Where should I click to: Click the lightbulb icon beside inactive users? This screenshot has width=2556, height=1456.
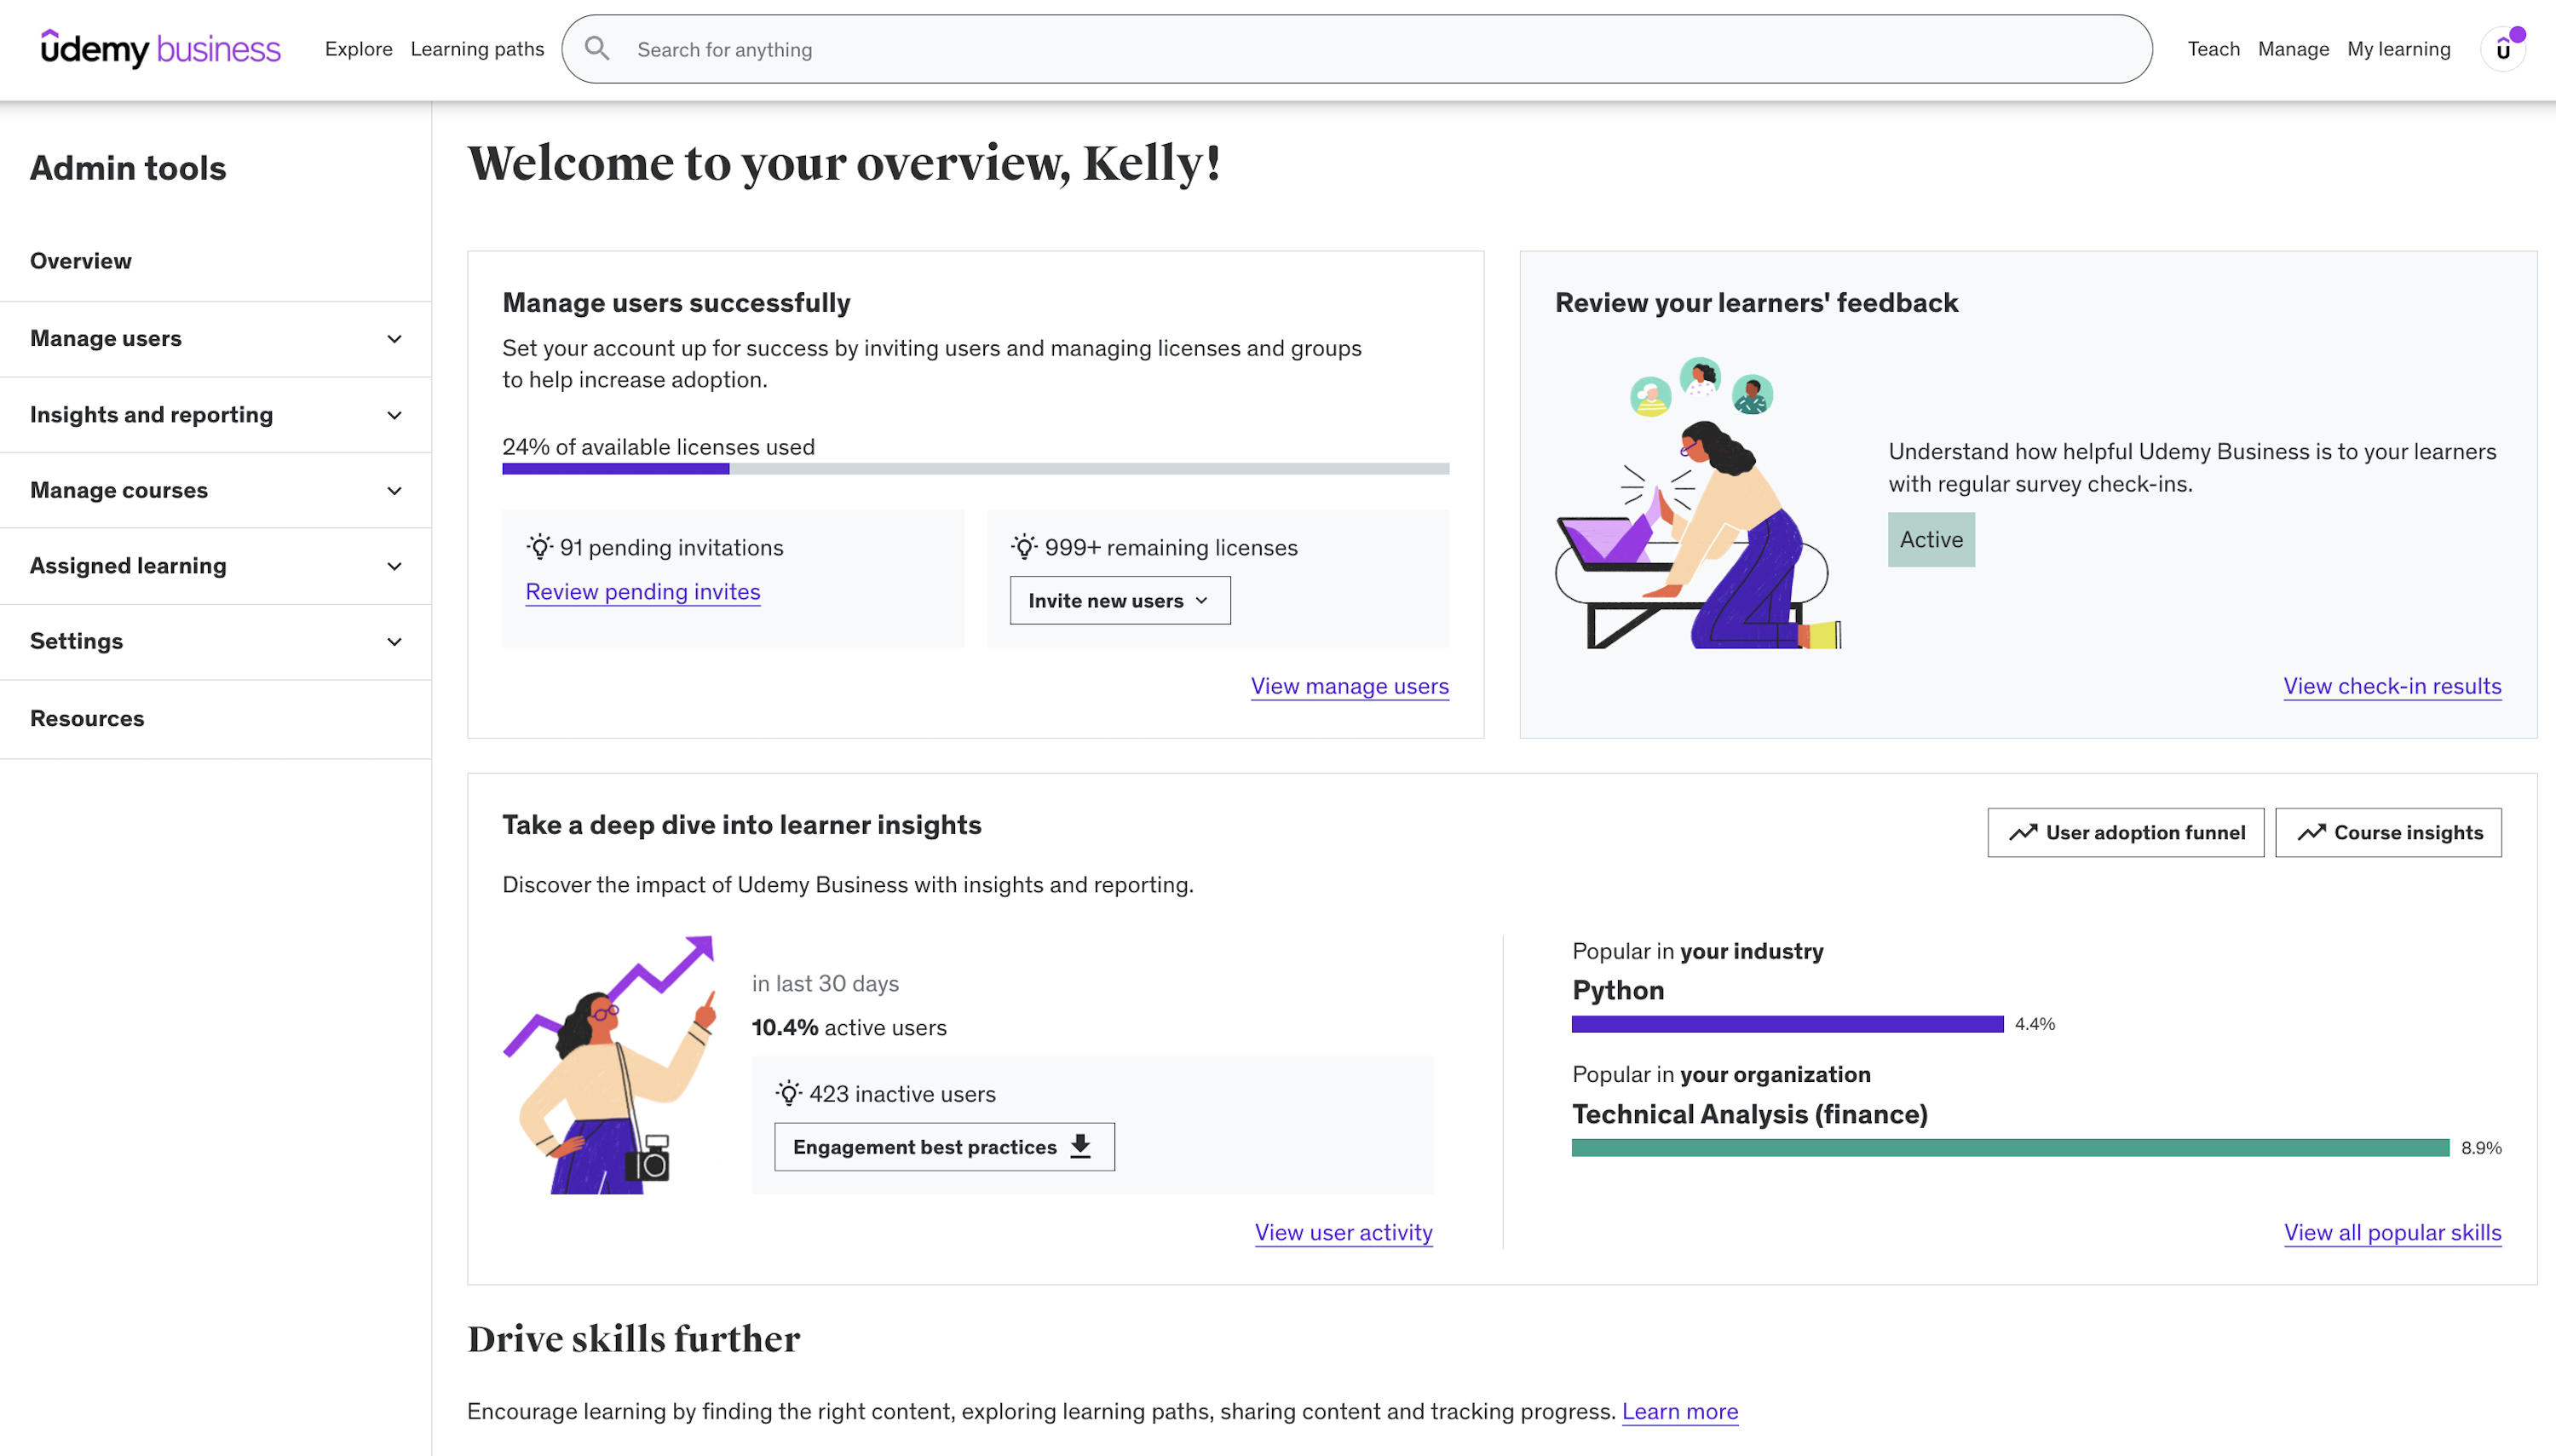(789, 1093)
